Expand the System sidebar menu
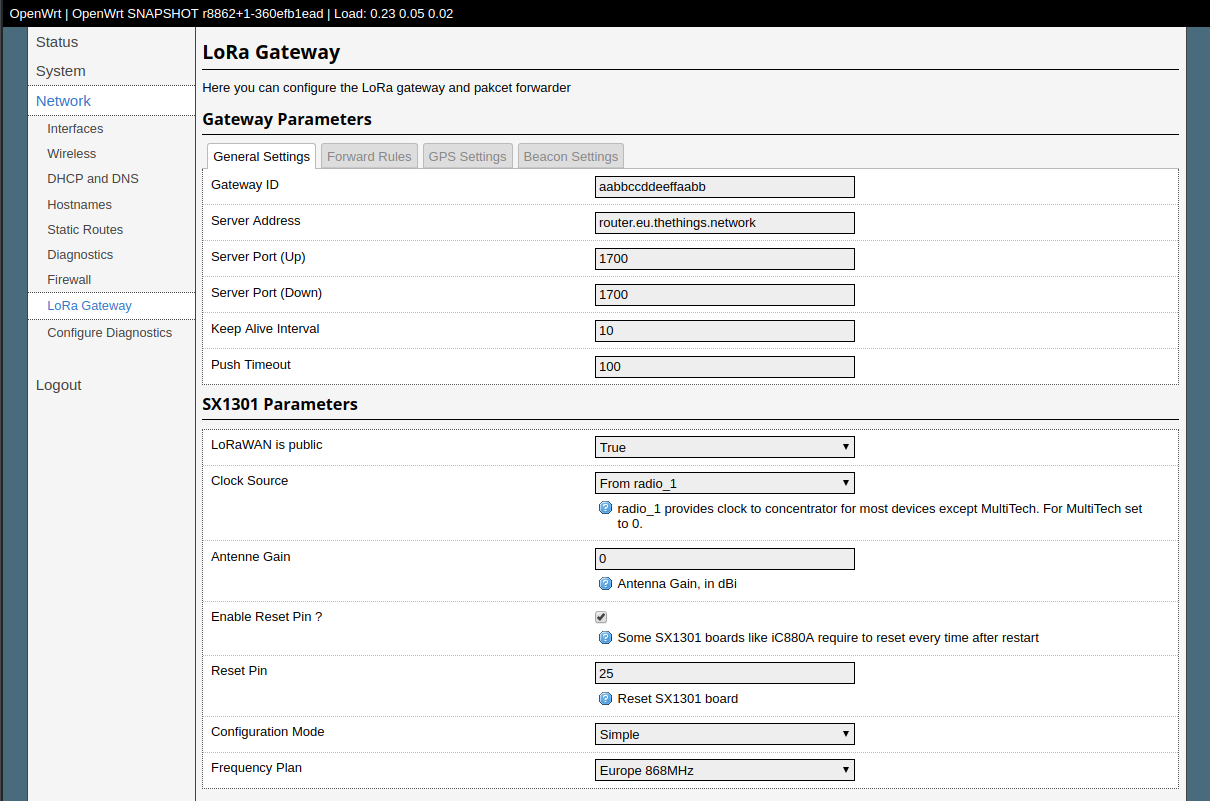 (x=61, y=71)
